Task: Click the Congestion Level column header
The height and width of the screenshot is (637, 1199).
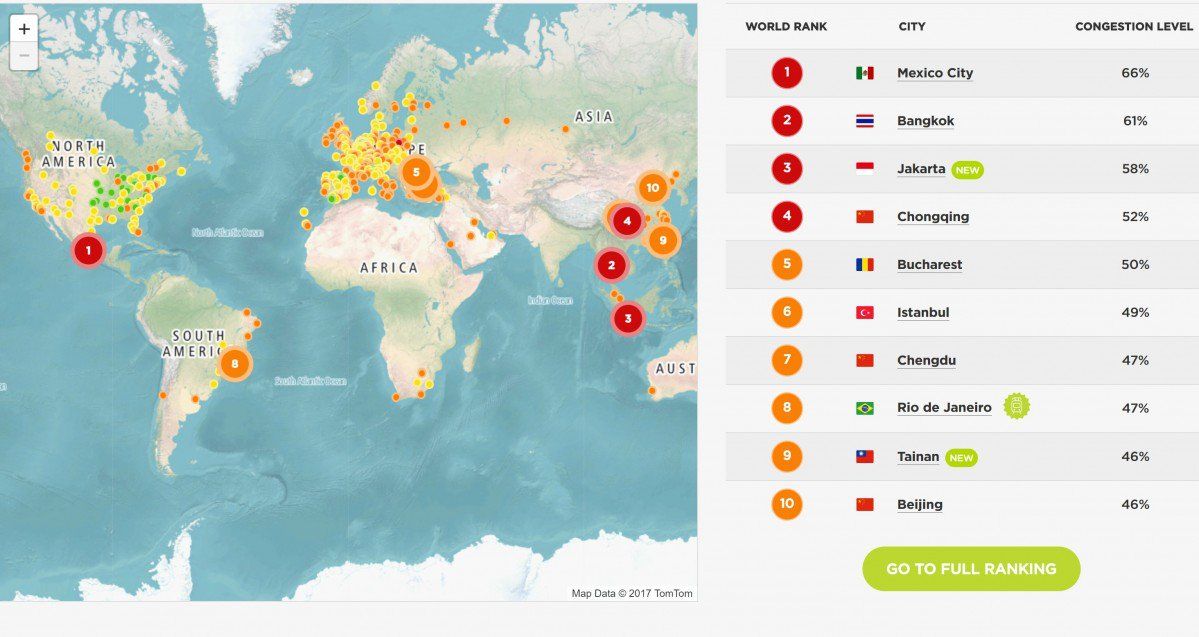Action: (x=1135, y=27)
